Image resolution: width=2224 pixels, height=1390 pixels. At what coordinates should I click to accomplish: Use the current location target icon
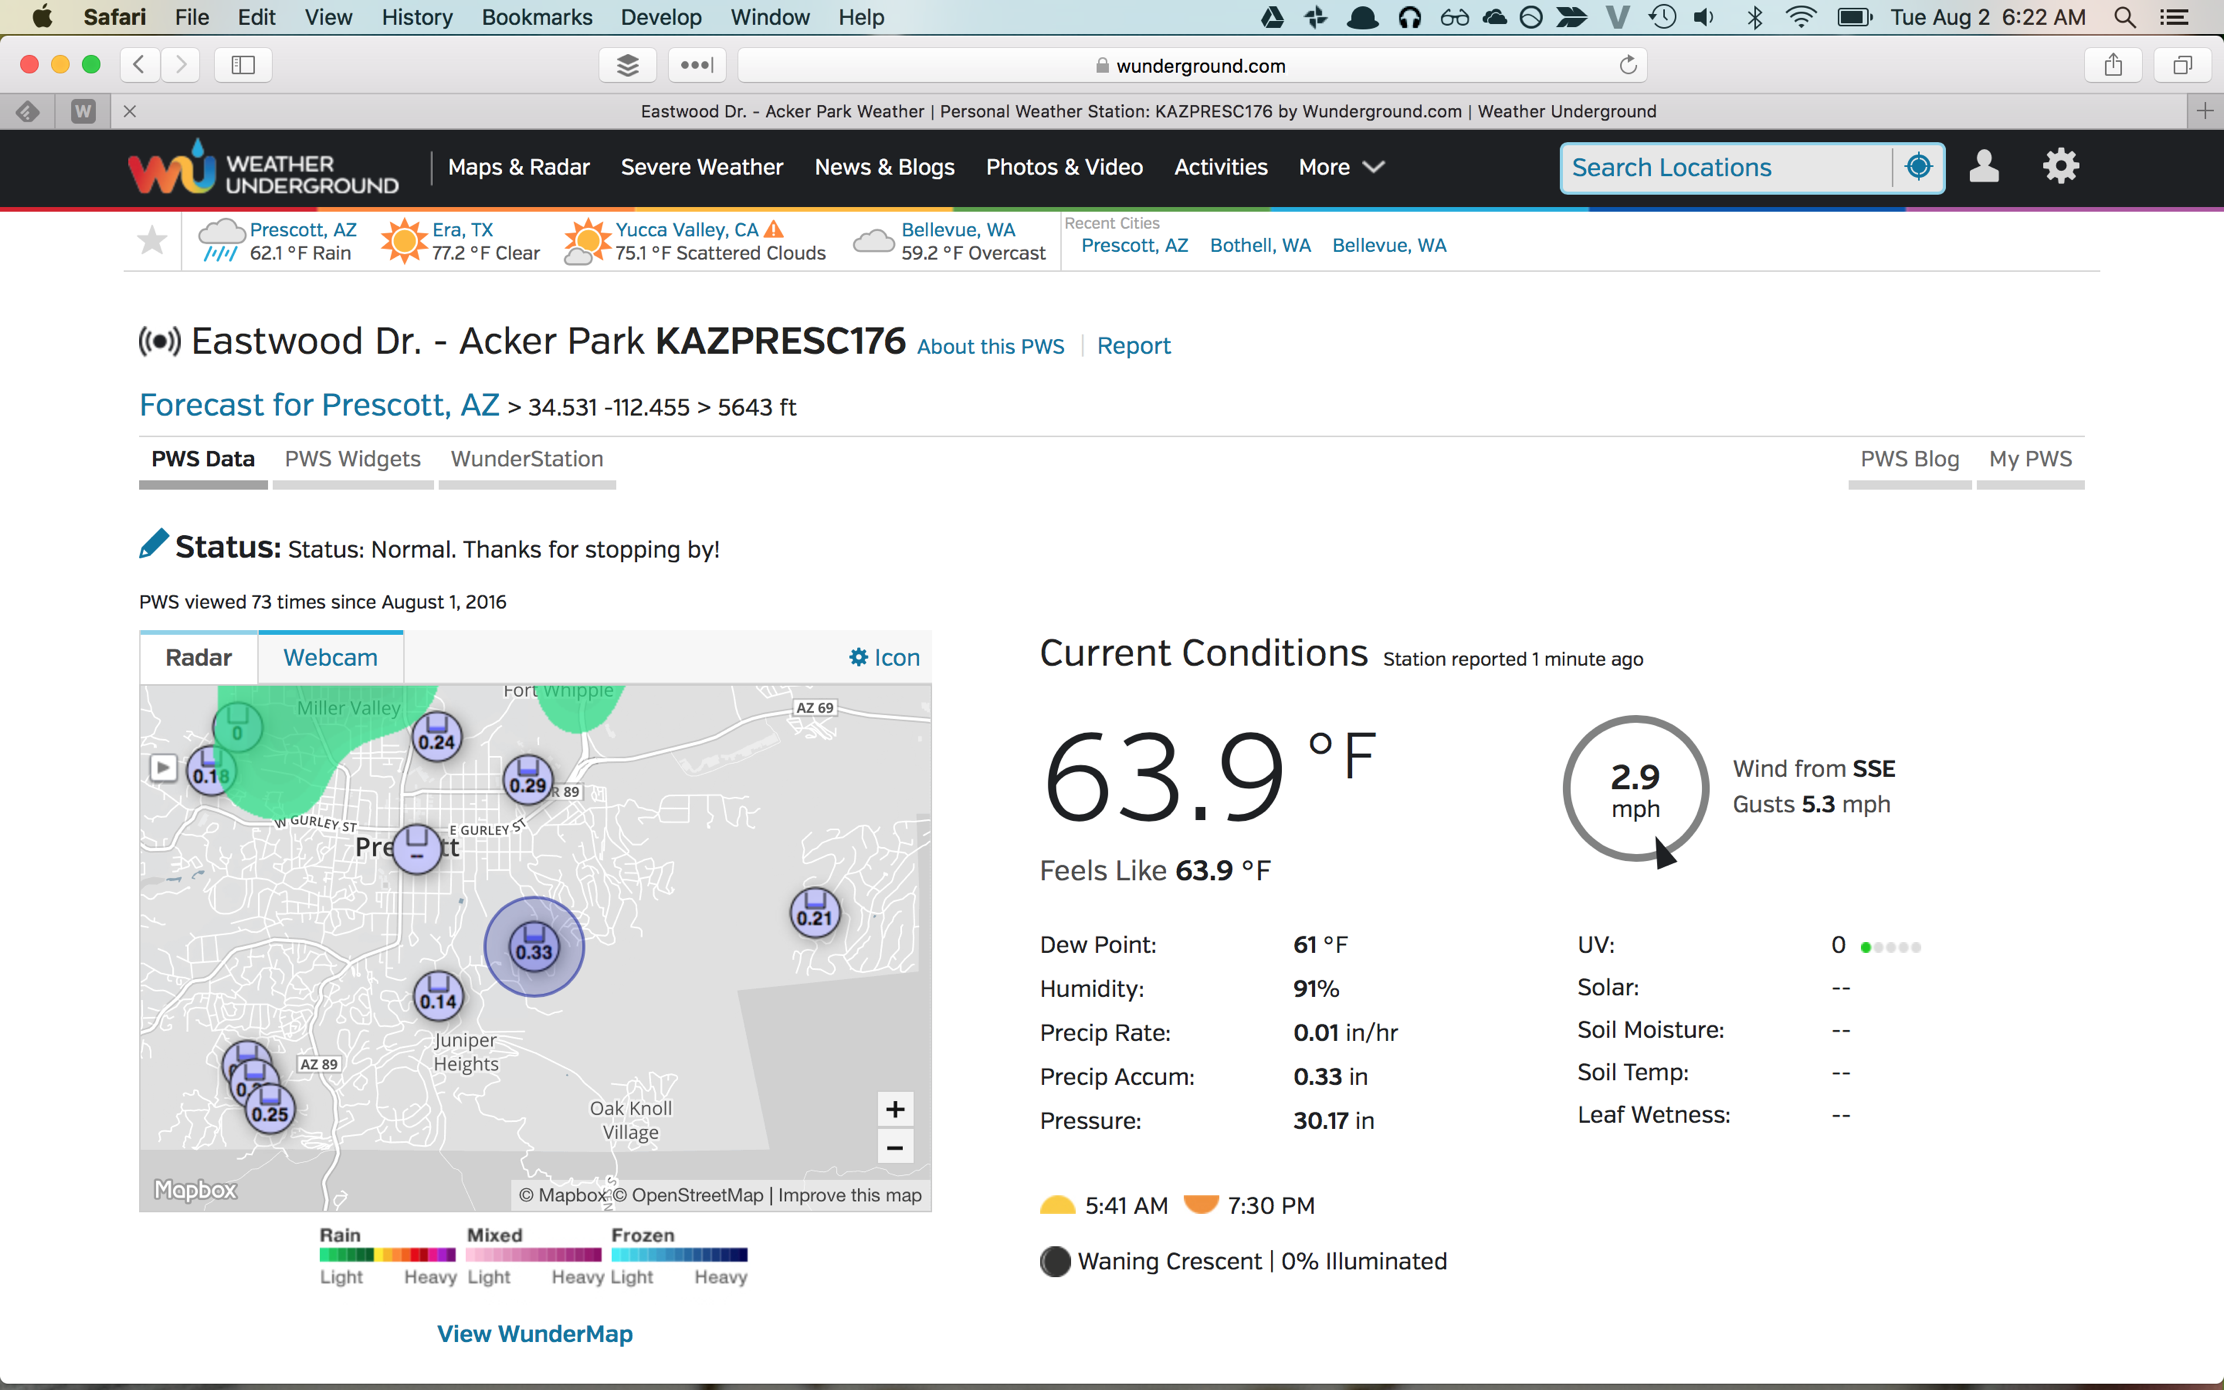point(1918,167)
